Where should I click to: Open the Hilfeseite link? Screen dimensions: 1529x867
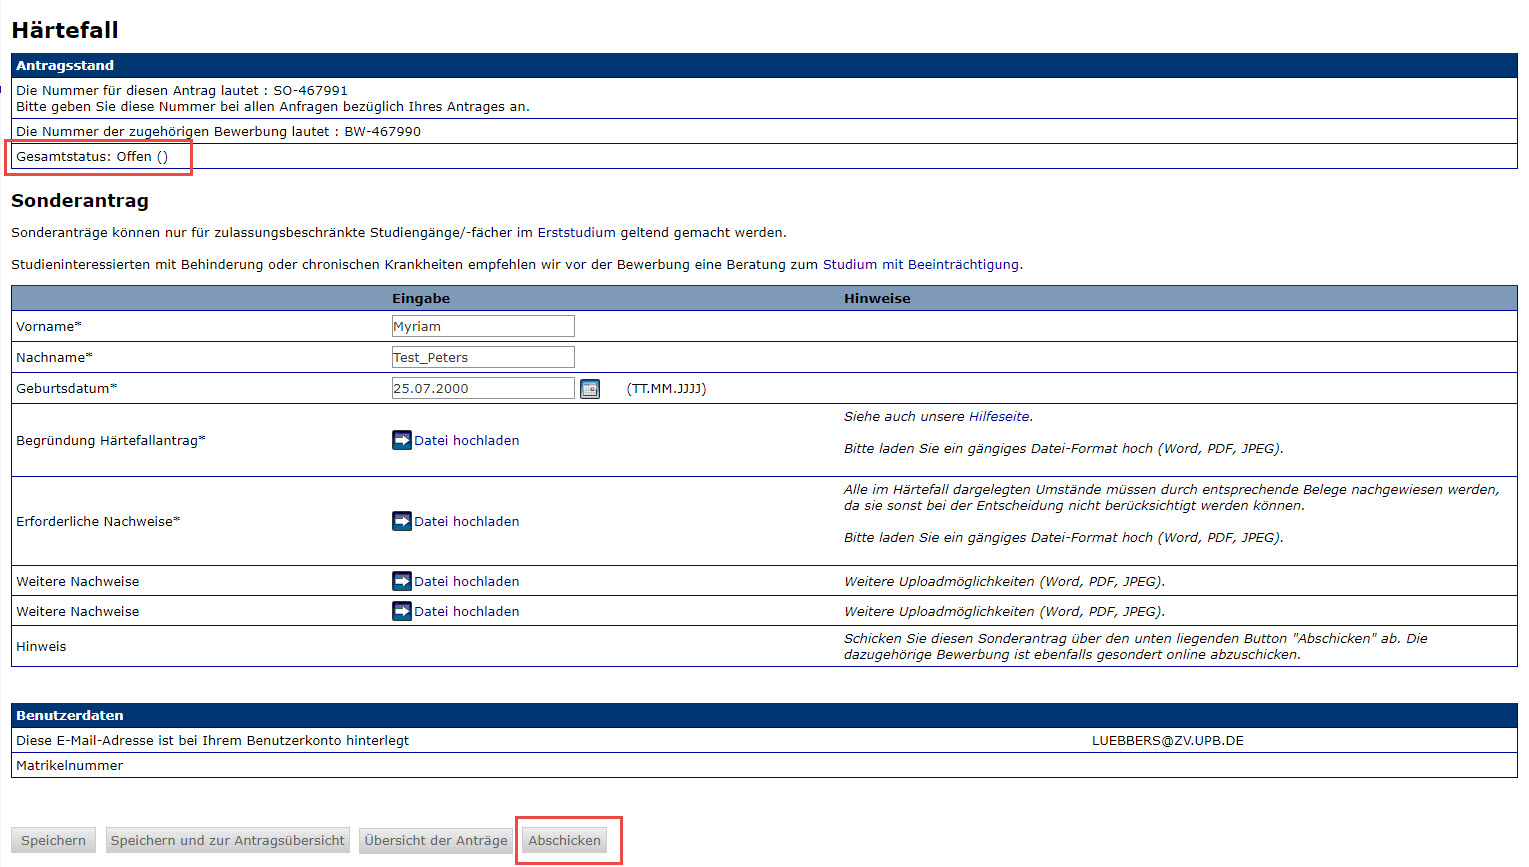(x=998, y=417)
